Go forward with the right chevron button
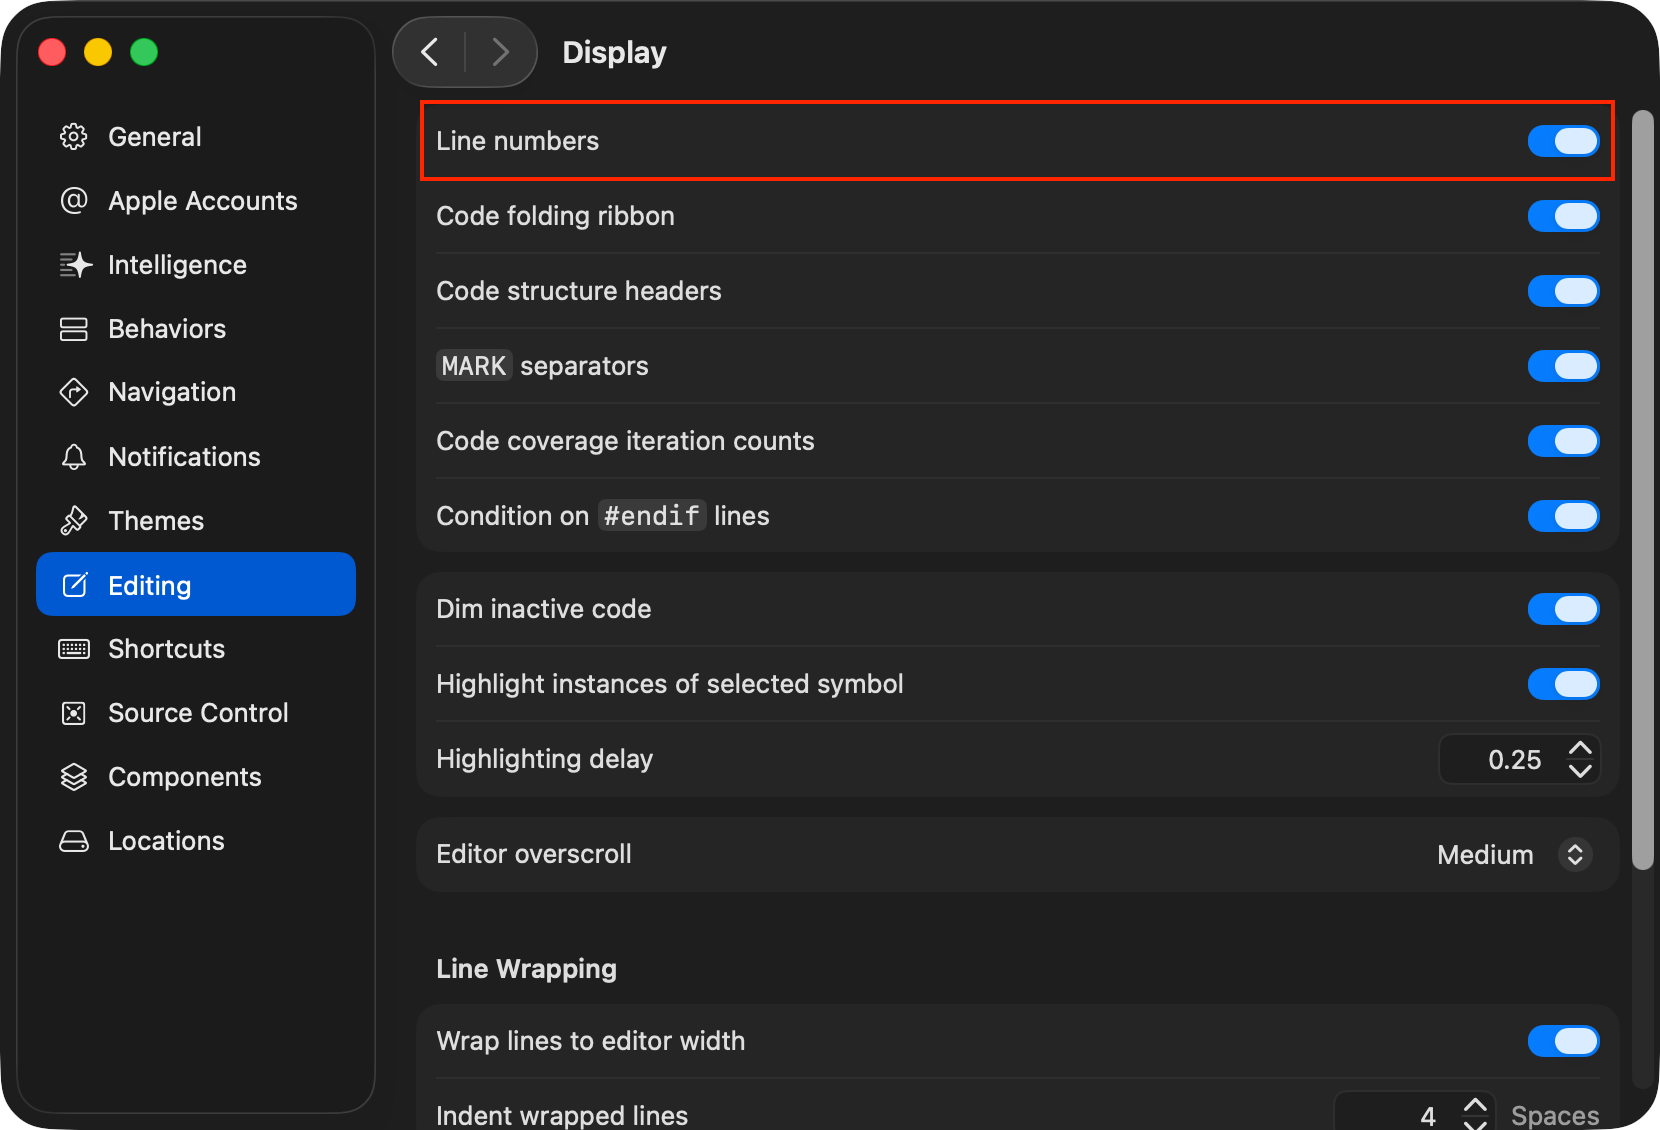 [501, 52]
